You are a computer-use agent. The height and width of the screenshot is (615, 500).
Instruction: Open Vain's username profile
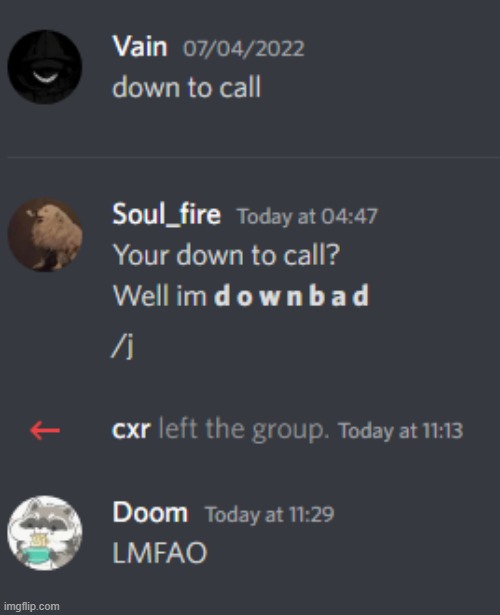point(140,47)
